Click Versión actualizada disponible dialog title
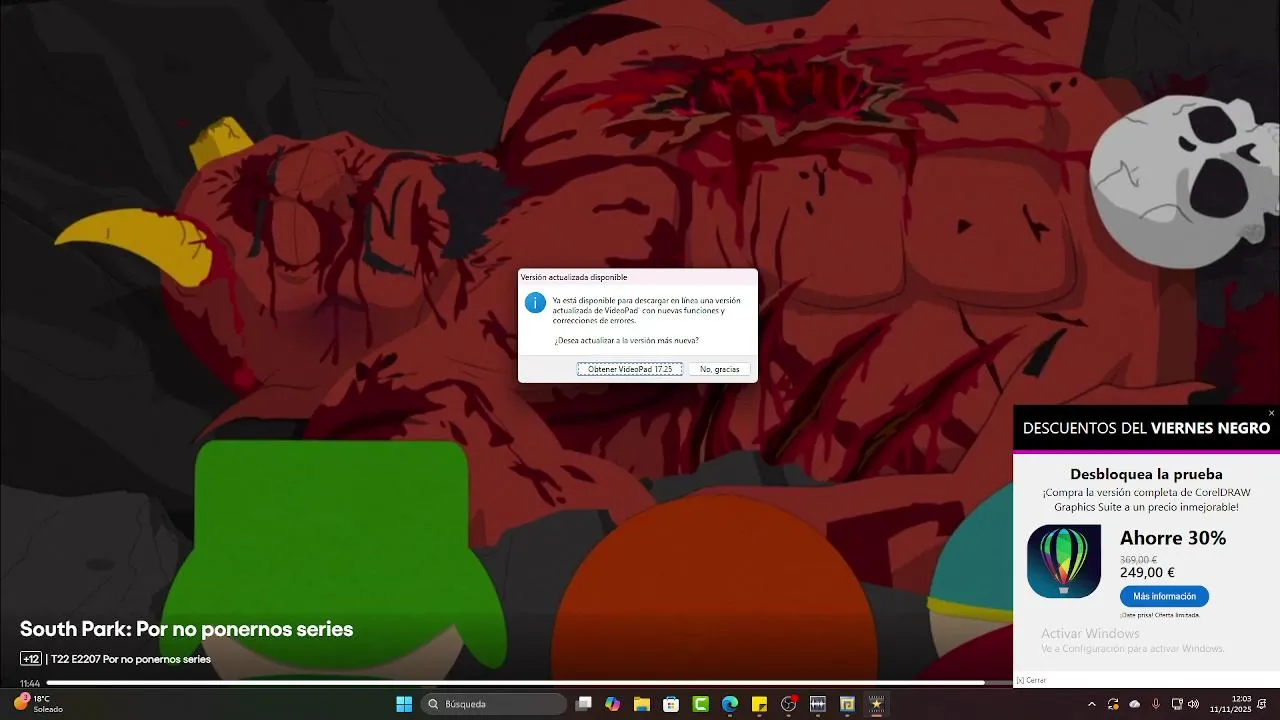Viewport: 1280px width, 720px height. (x=574, y=277)
